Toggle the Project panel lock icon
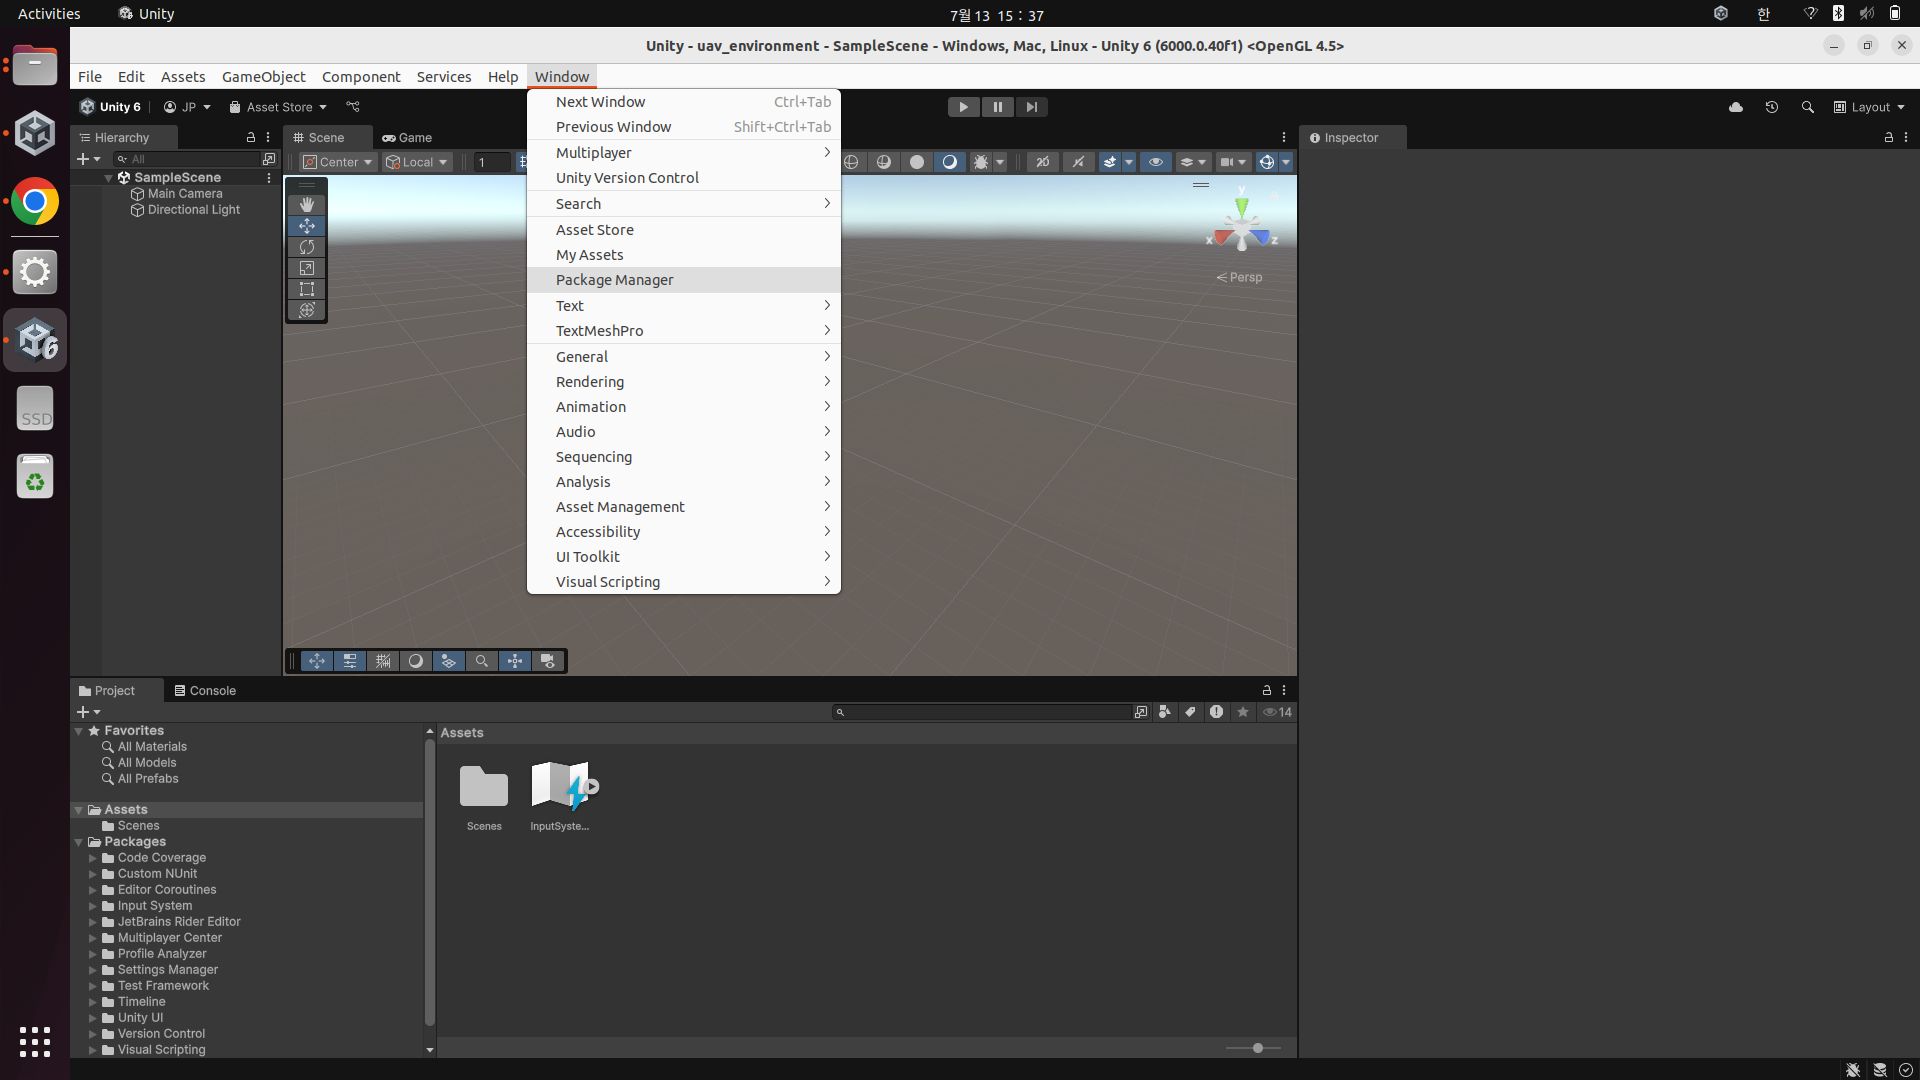This screenshot has height=1080, width=1920. tap(1266, 690)
